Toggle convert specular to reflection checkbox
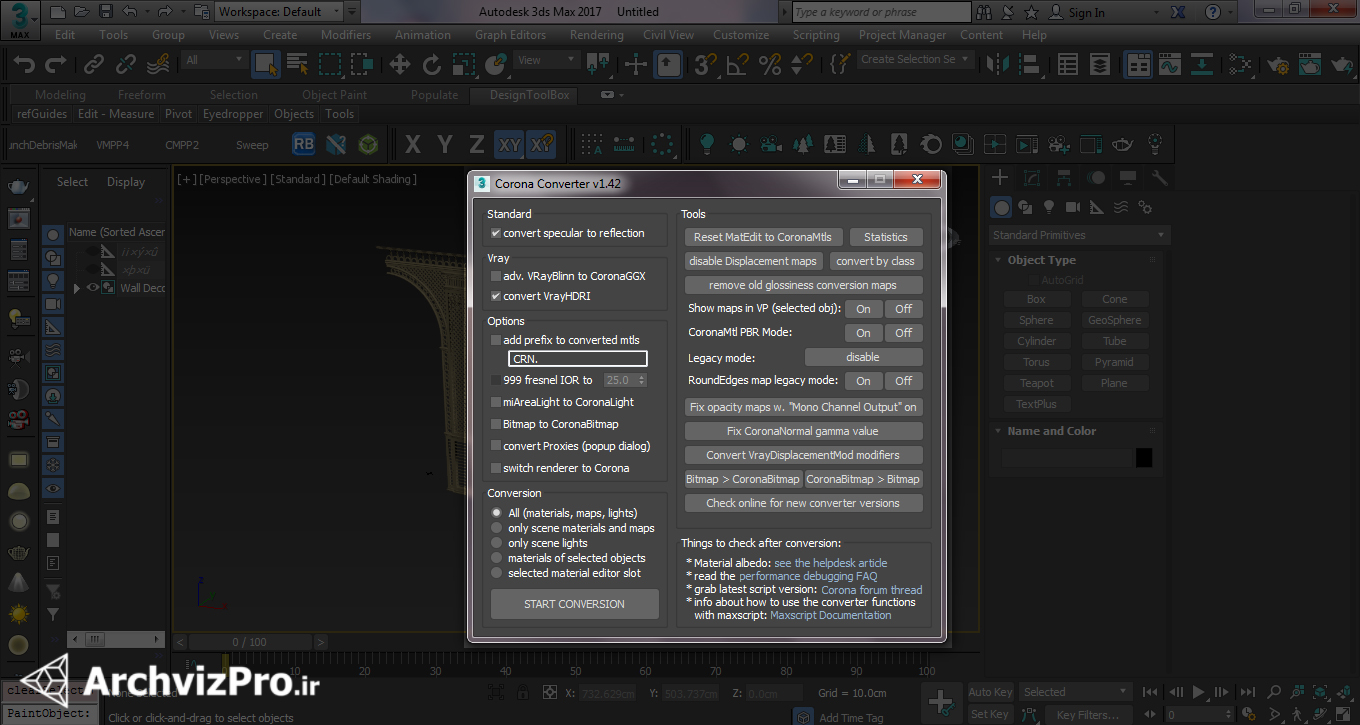The height and width of the screenshot is (725, 1360). tap(496, 233)
